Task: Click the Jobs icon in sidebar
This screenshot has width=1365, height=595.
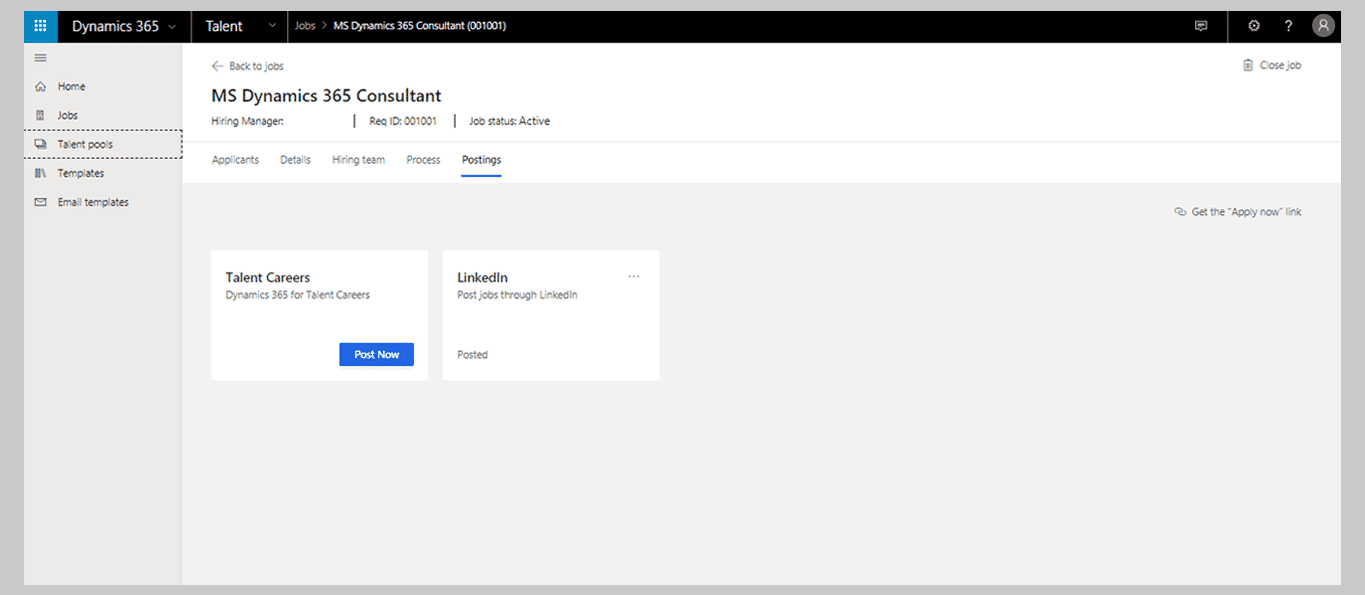Action: click(41, 115)
